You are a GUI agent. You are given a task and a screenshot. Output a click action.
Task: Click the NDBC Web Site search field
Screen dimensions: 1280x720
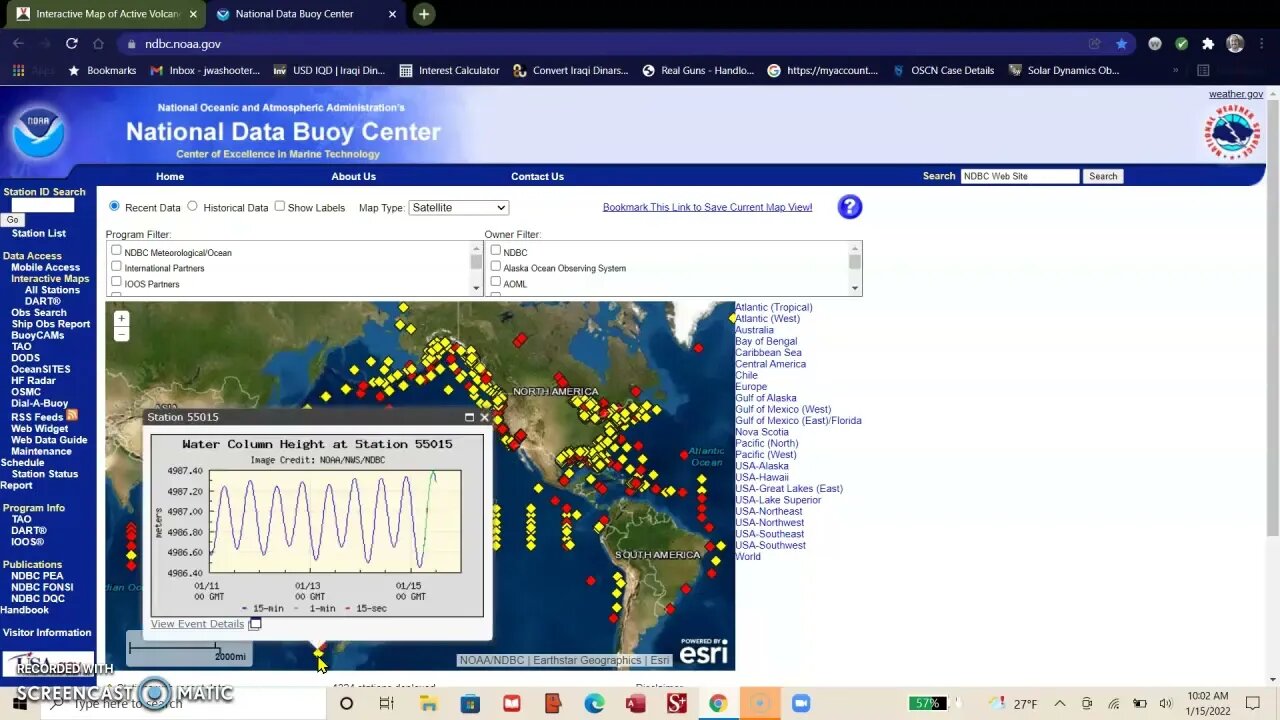[x=1020, y=176]
